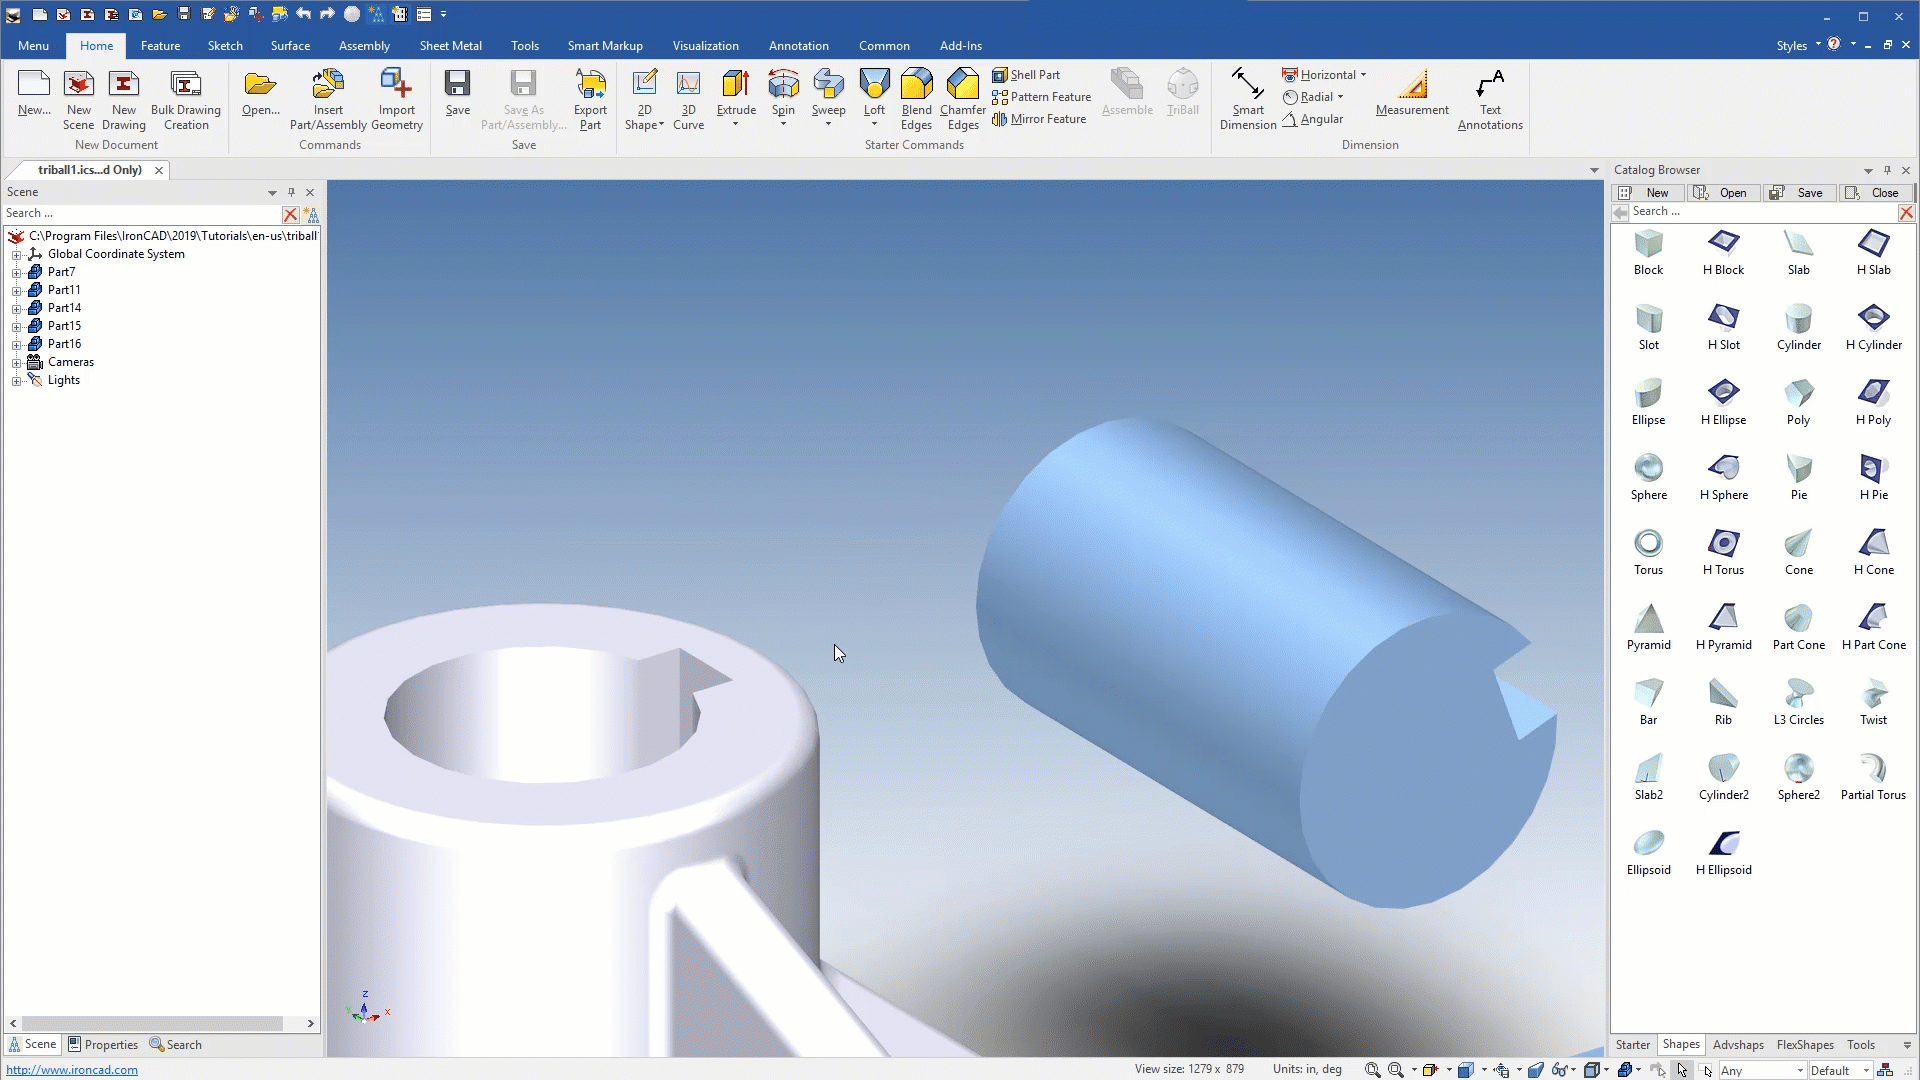The width and height of the screenshot is (1920, 1080).
Task: Toggle auto-hide pin on Scene panel
Action: (291, 192)
